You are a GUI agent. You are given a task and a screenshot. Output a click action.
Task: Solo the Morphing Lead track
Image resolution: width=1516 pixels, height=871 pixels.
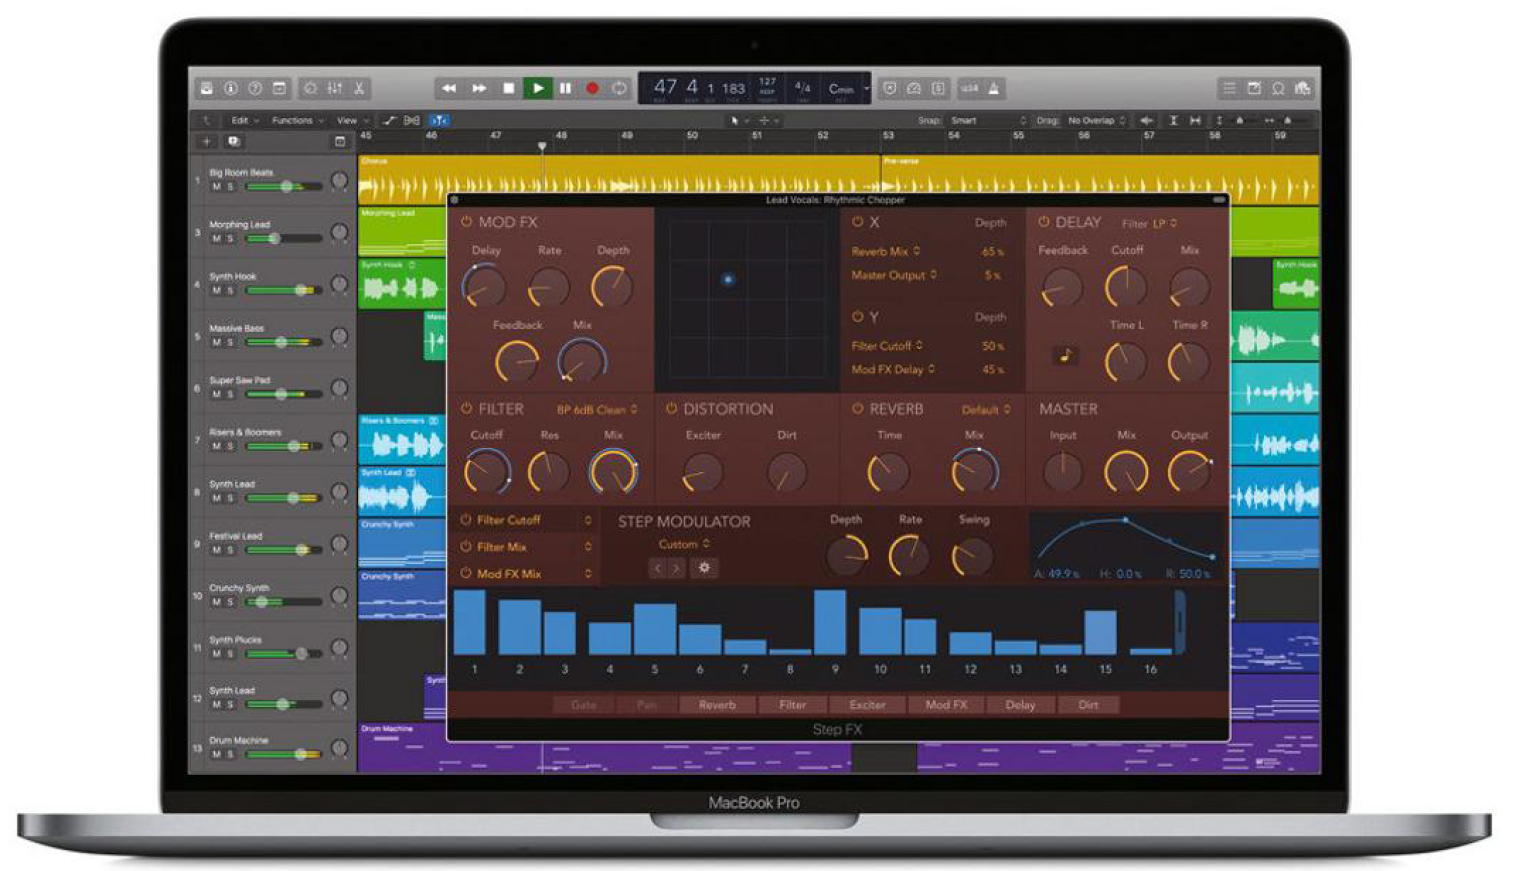(x=230, y=239)
